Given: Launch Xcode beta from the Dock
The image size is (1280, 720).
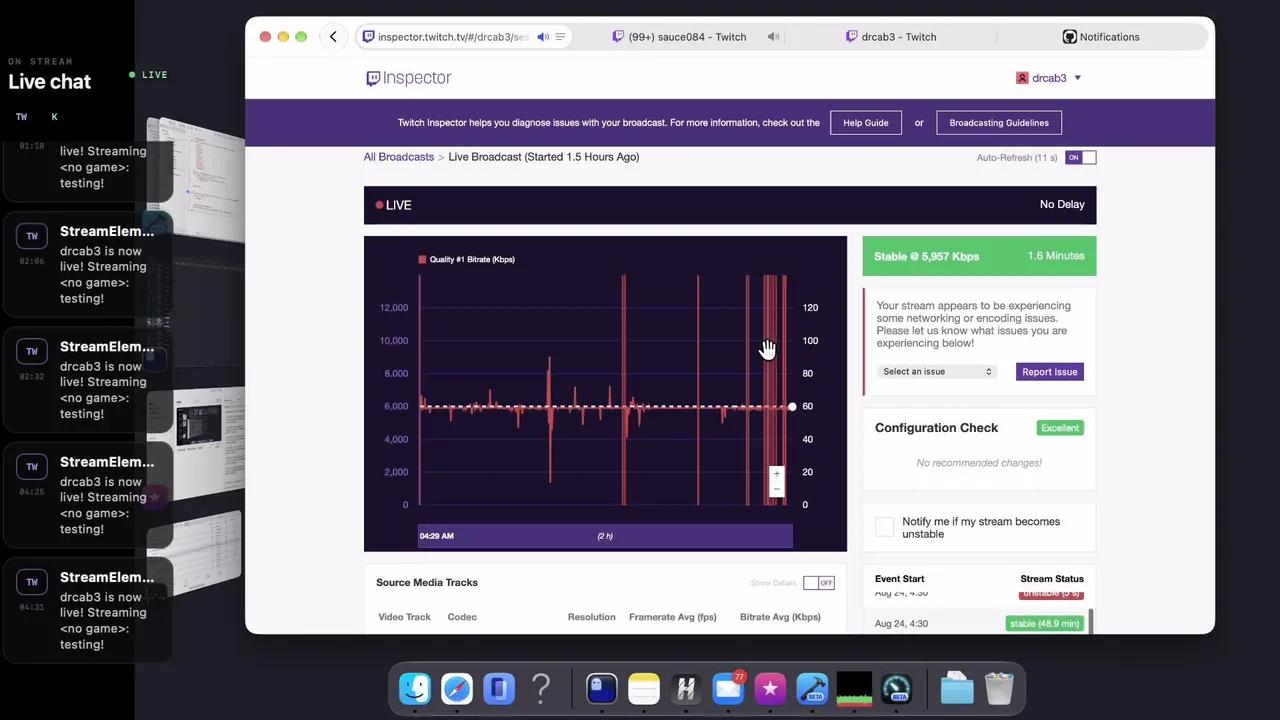Looking at the screenshot, I should 812,688.
